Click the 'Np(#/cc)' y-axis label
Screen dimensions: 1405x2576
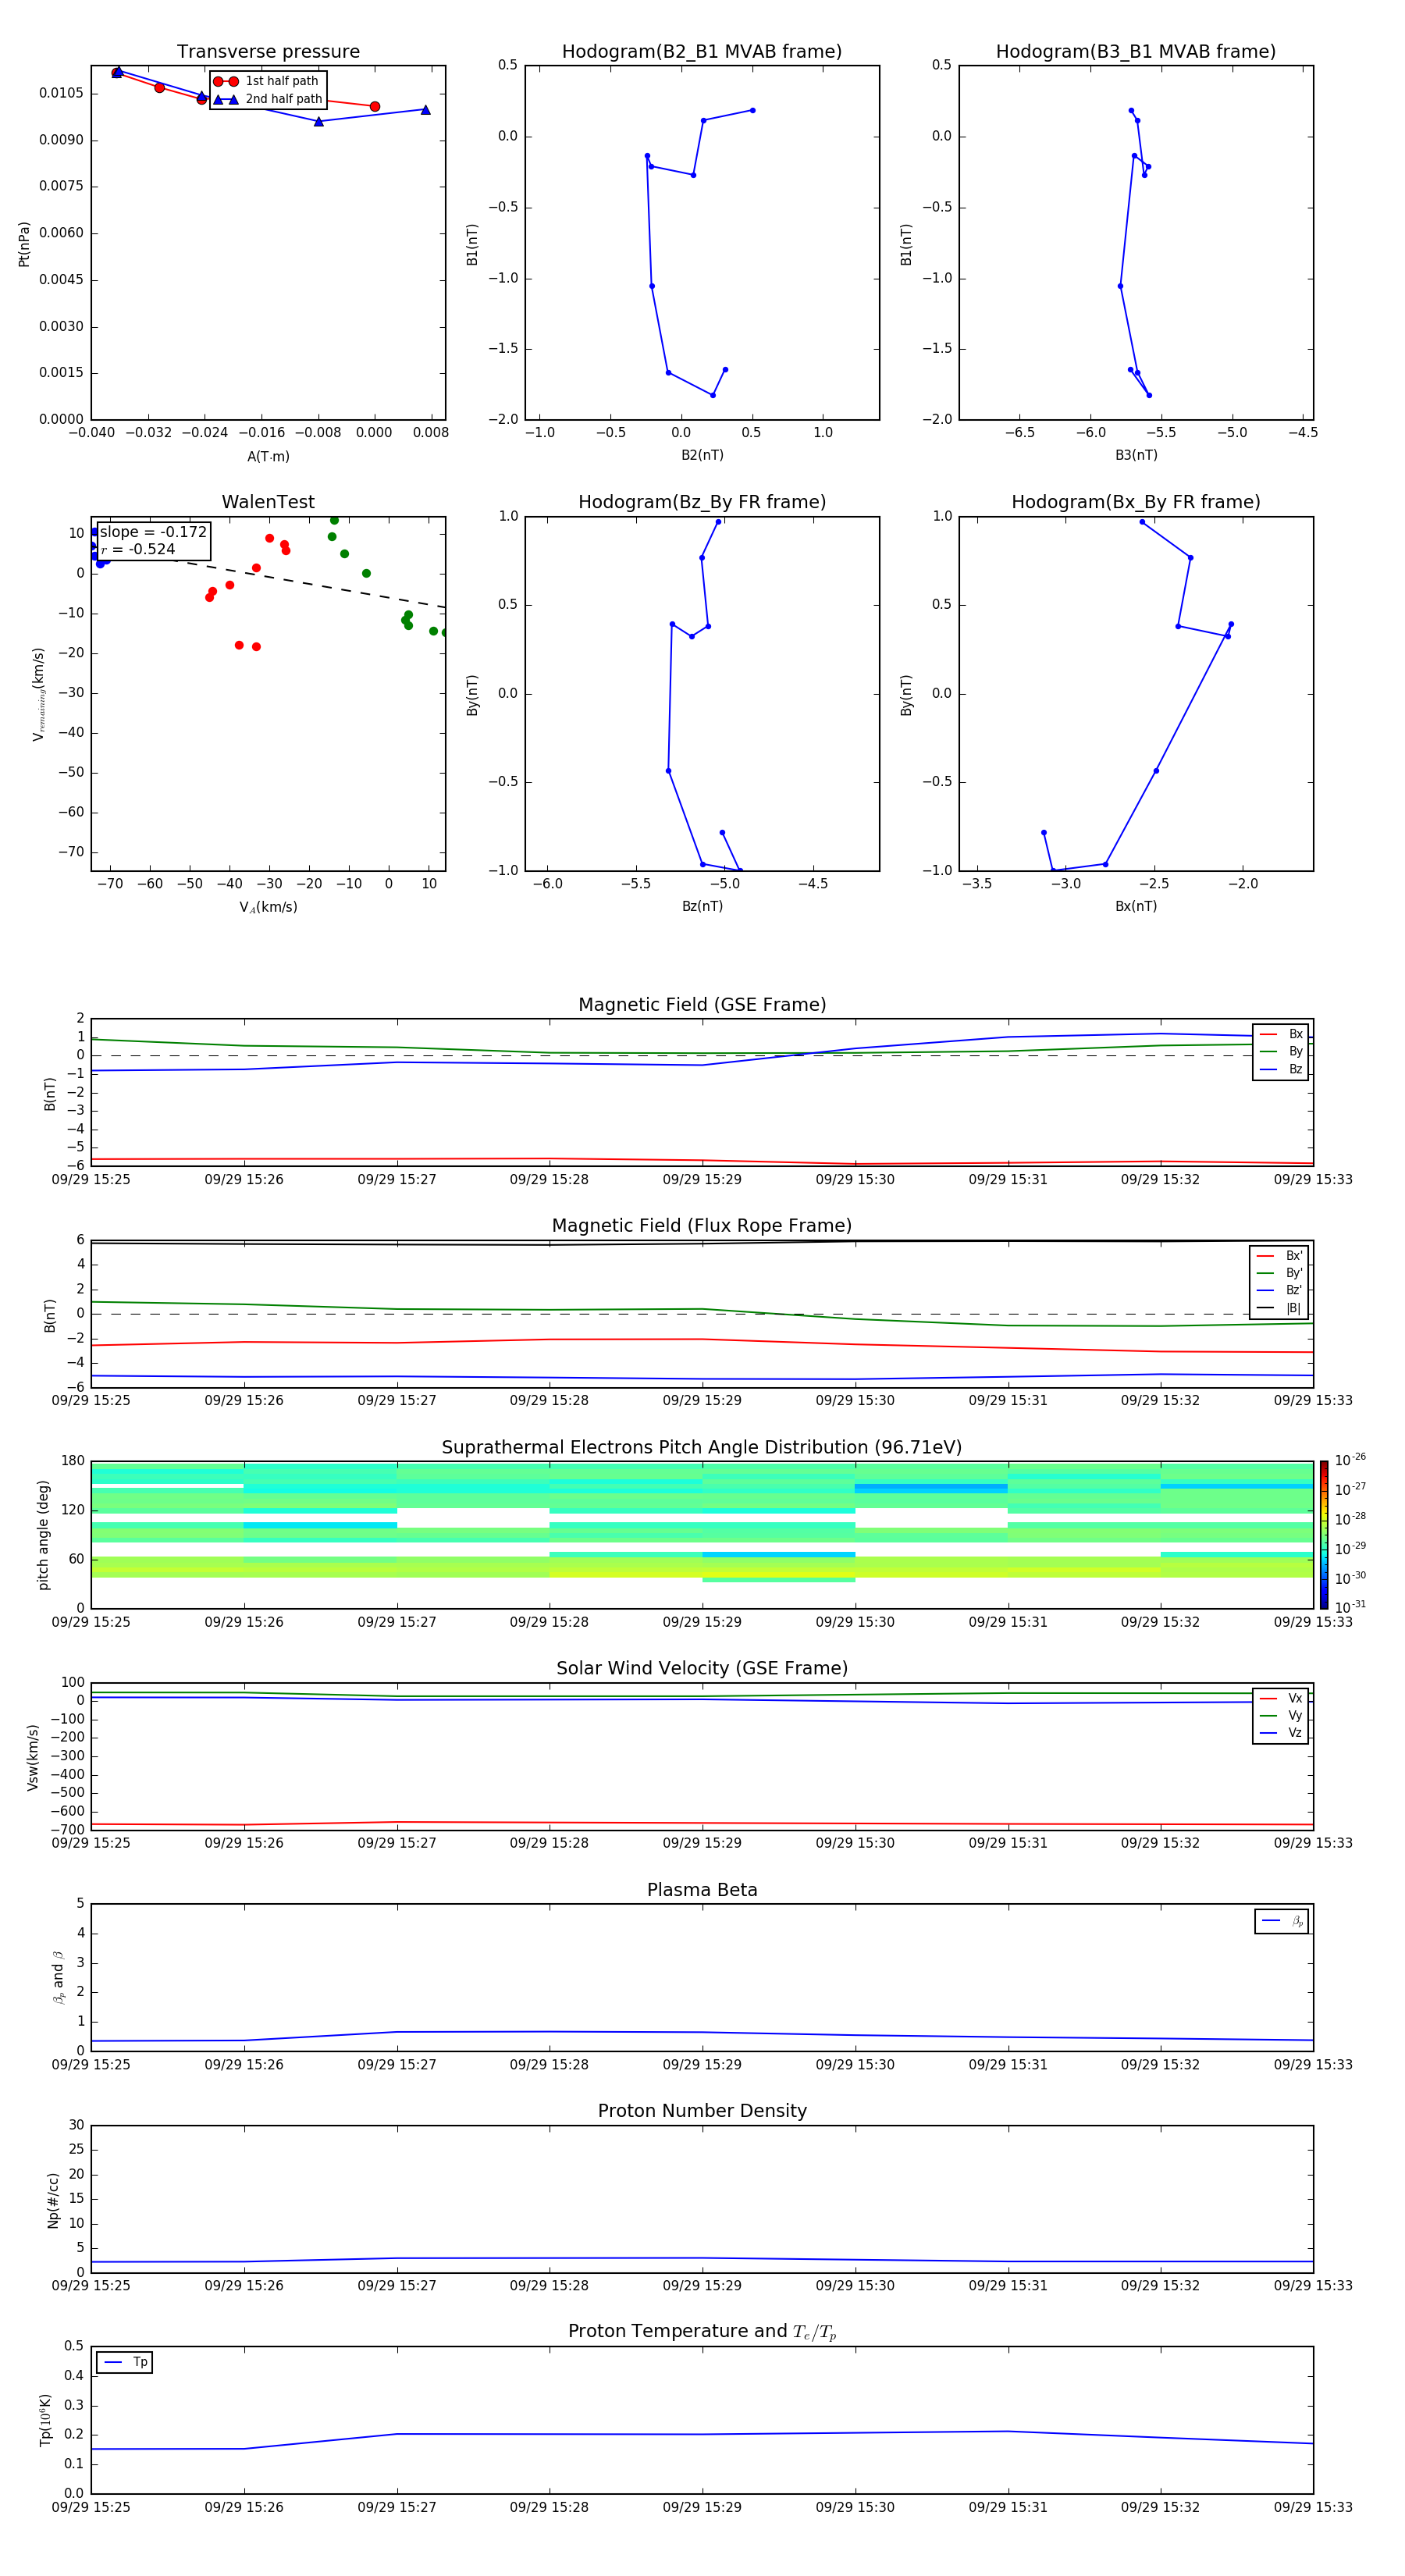tap(53, 2199)
